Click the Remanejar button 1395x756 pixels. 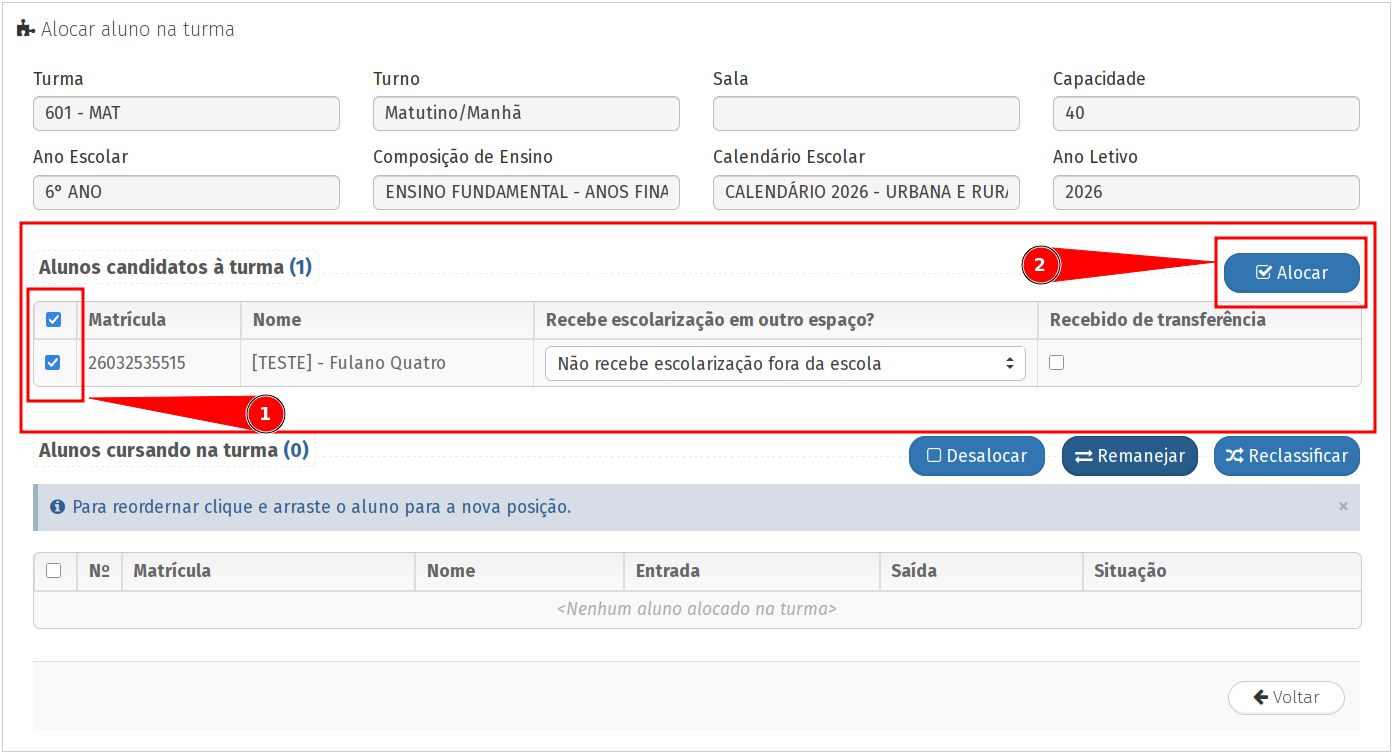1129,456
